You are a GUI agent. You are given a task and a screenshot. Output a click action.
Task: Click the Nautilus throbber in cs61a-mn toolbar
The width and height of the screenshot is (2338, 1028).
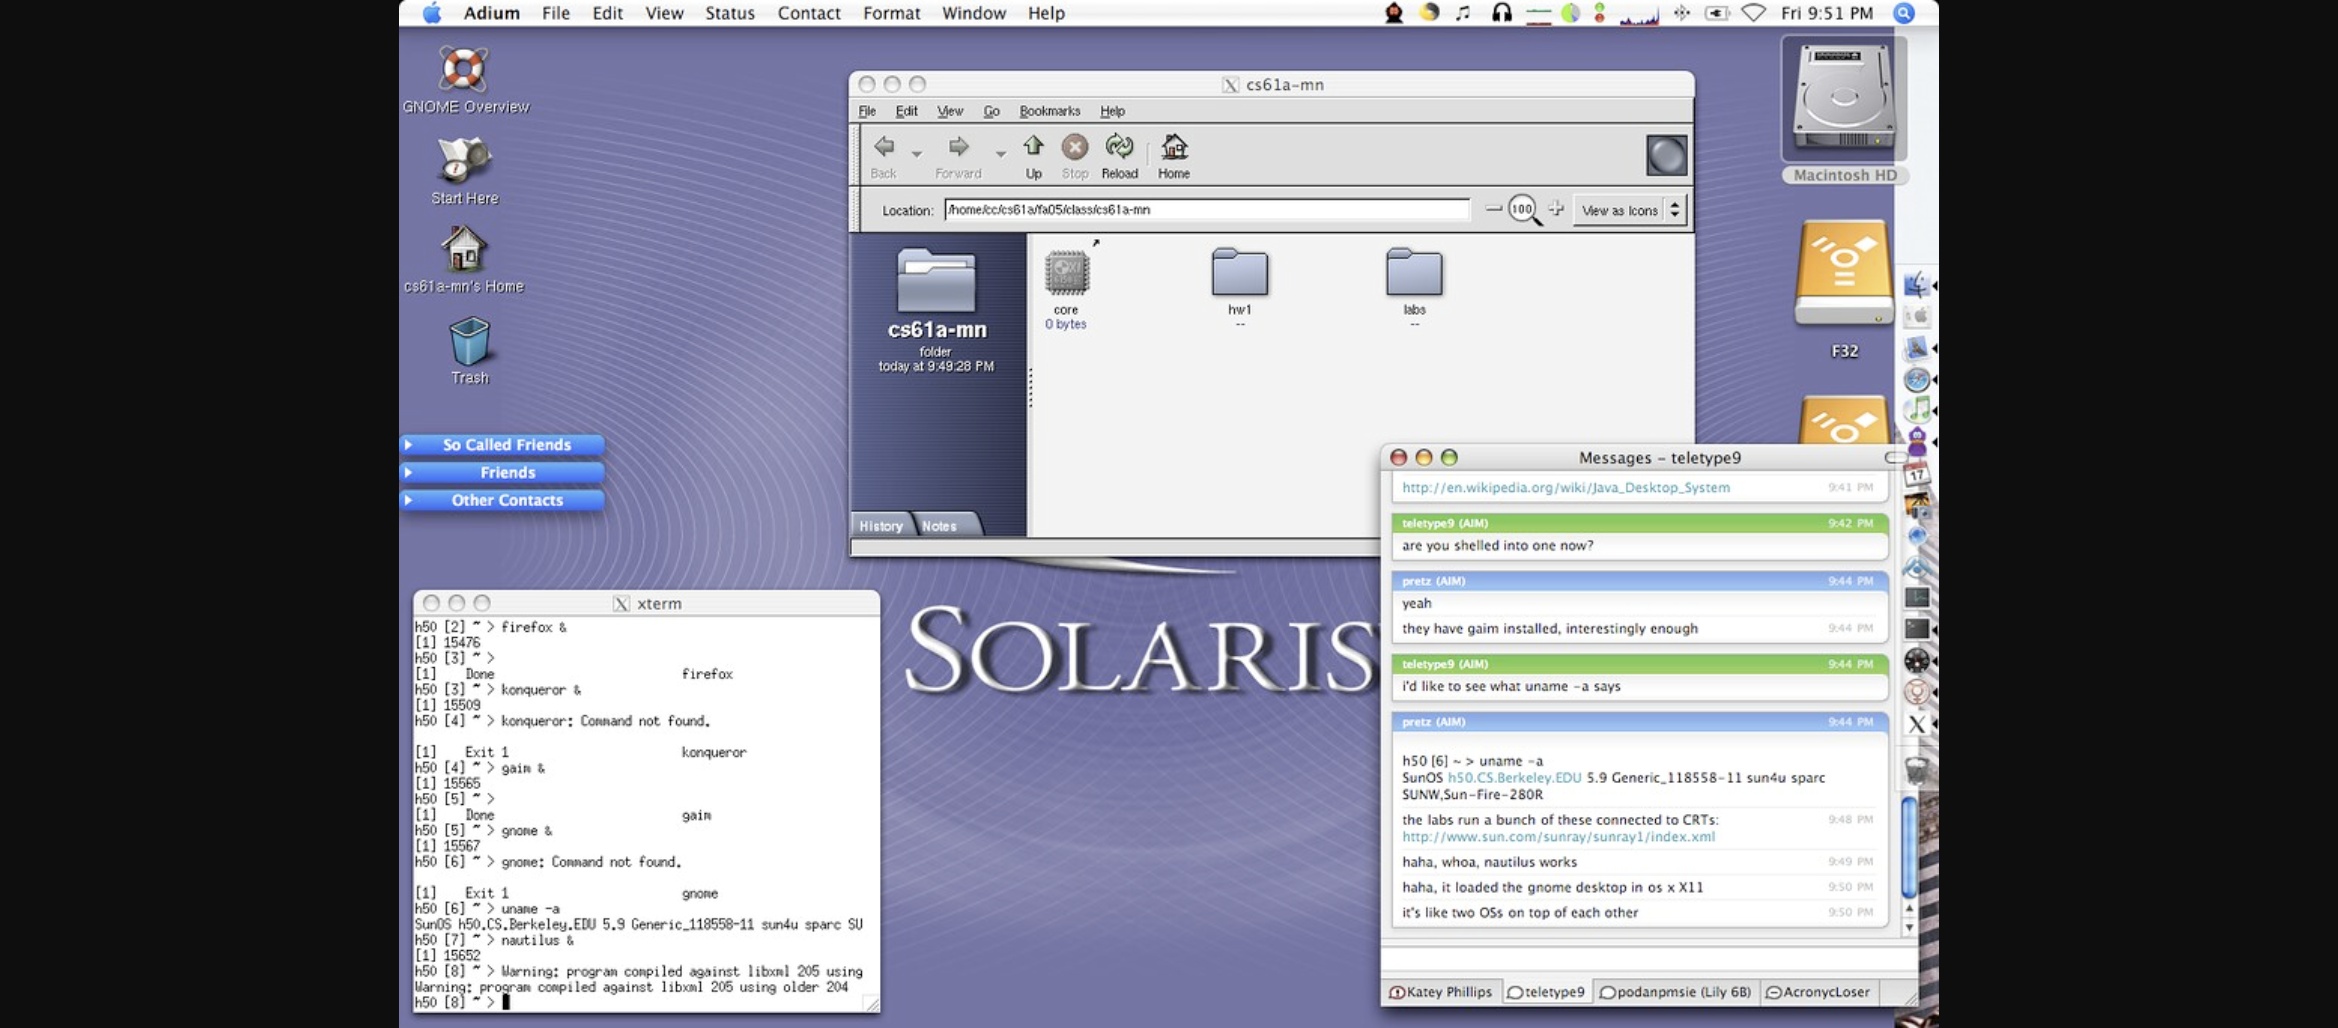(1666, 155)
